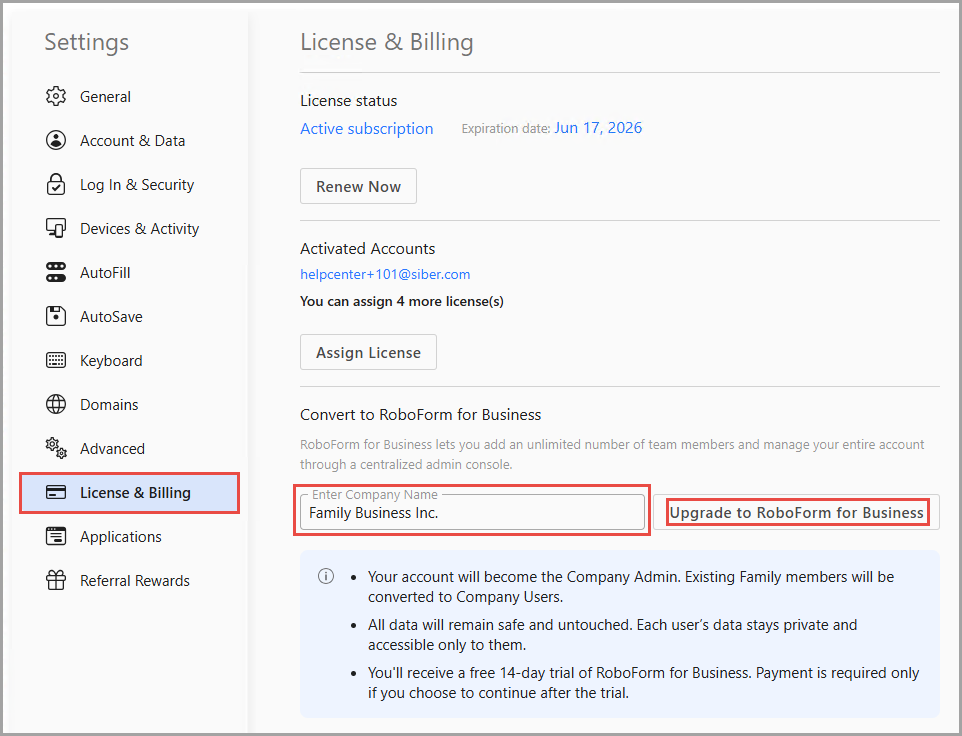Open the helpcenter+101@siber.com account link

tap(385, 274)
